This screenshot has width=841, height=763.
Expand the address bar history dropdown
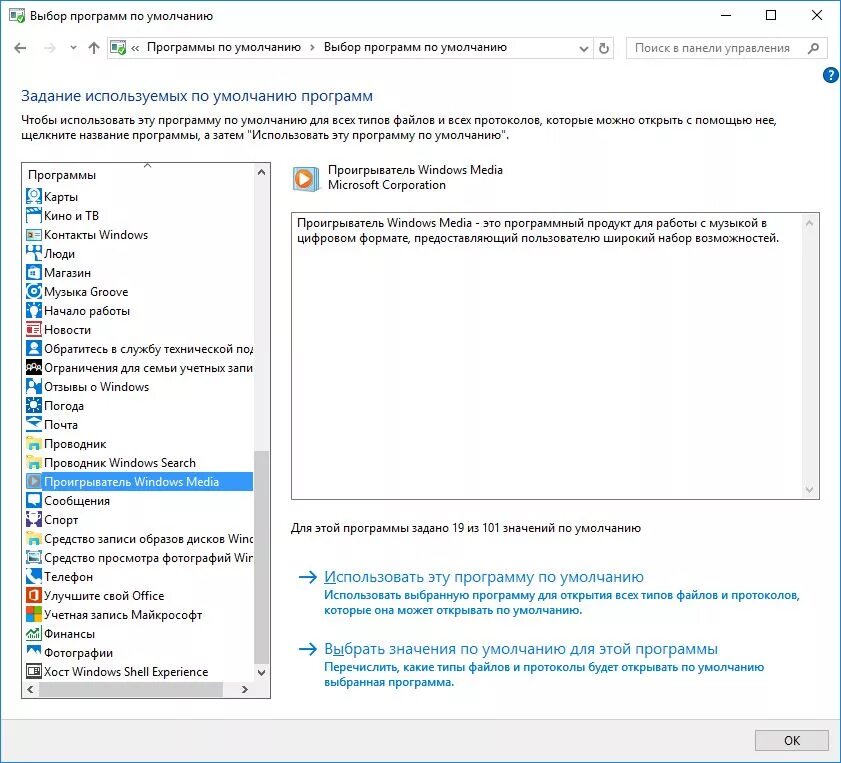click(584, 49)
